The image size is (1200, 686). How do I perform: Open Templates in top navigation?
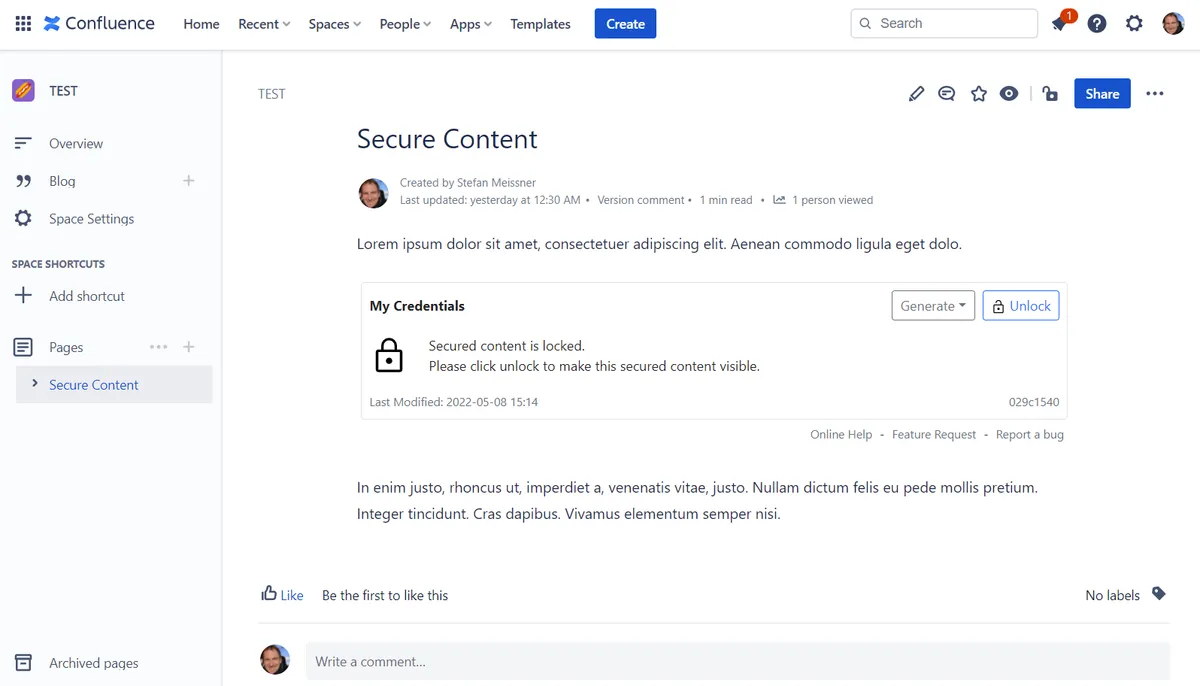coord(540,24)
